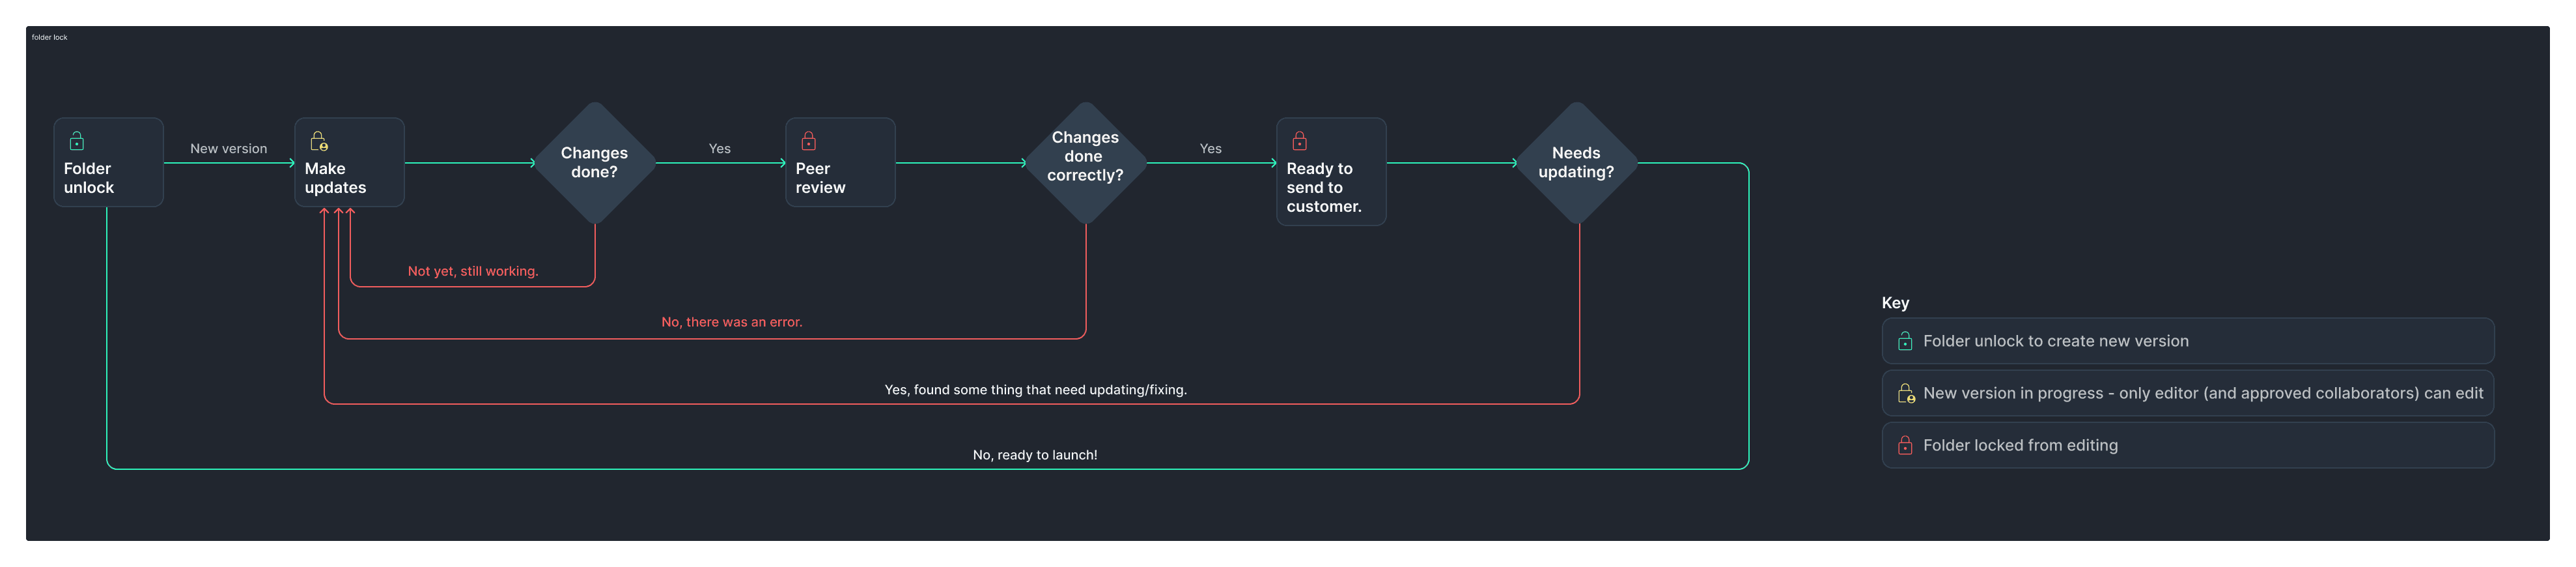Click red locked icon in the Key legend

(1906, 445)
